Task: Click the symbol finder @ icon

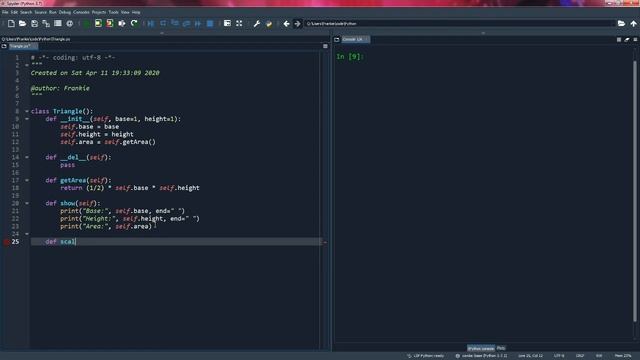Action: 69,24
